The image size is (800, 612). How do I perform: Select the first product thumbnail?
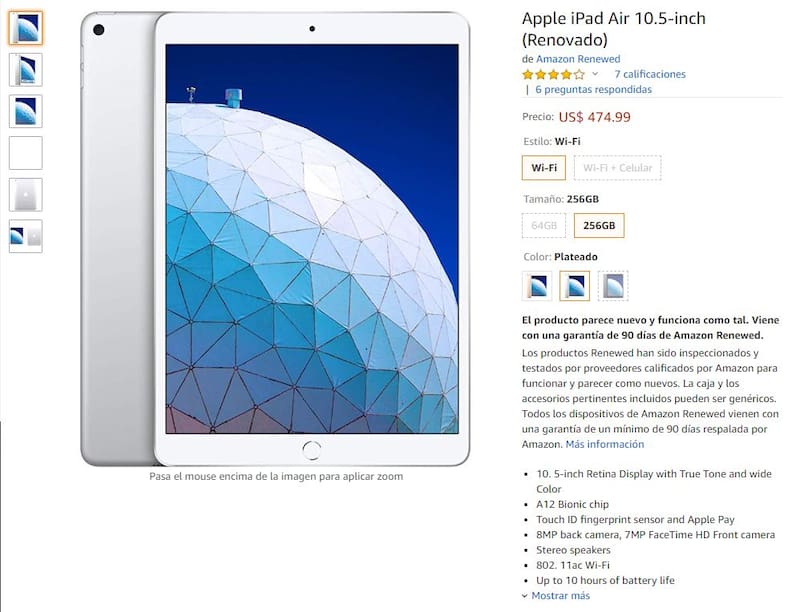26,28
